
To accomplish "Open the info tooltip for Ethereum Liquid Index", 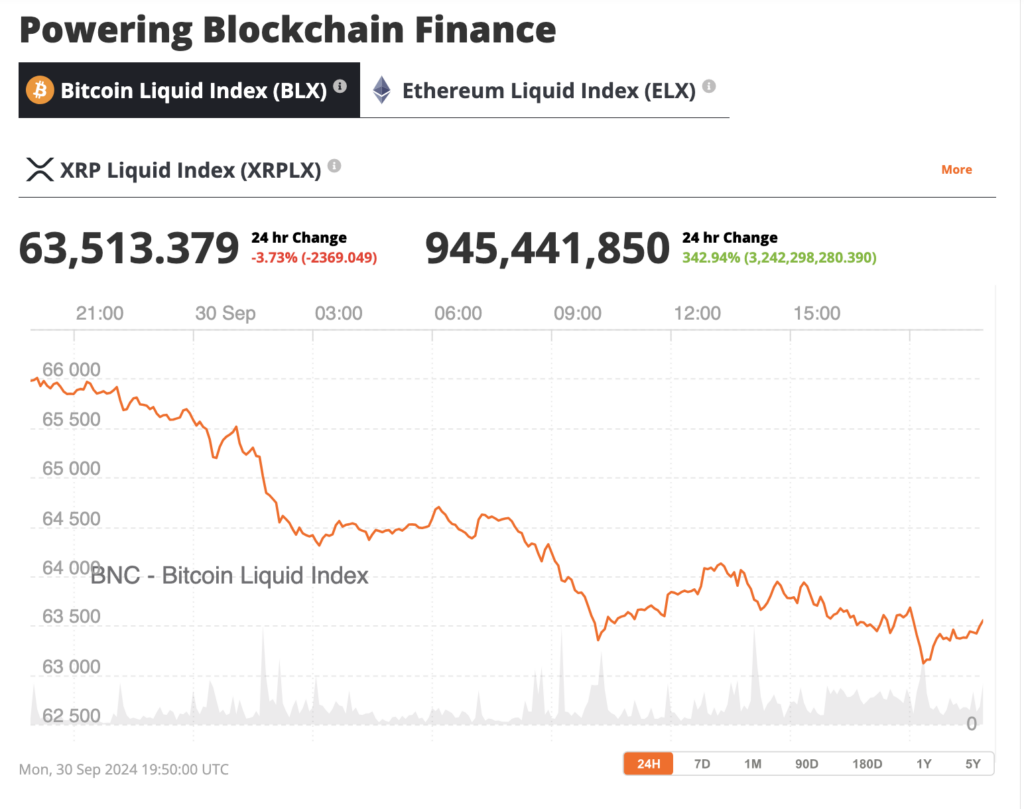I will [709, 87].
